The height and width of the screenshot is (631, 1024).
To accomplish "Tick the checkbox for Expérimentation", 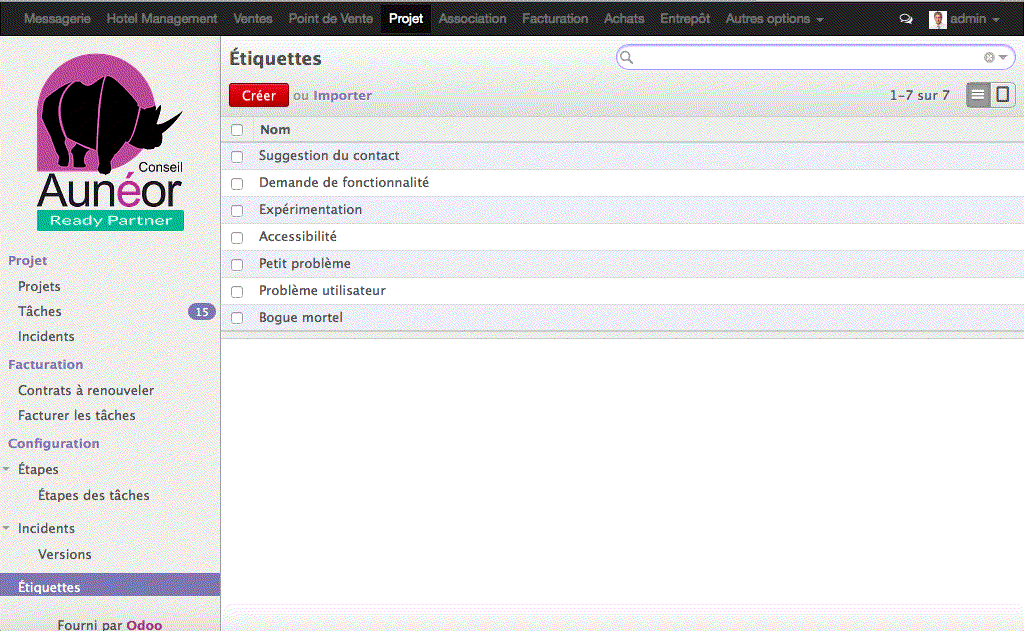I will pos(237,210).
